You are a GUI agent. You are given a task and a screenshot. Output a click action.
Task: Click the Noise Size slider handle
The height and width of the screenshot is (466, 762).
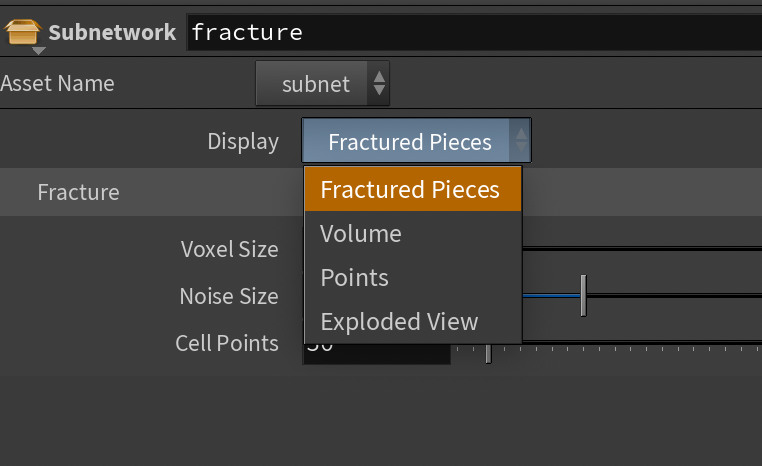pyautogui.click(x=584, y=295)
